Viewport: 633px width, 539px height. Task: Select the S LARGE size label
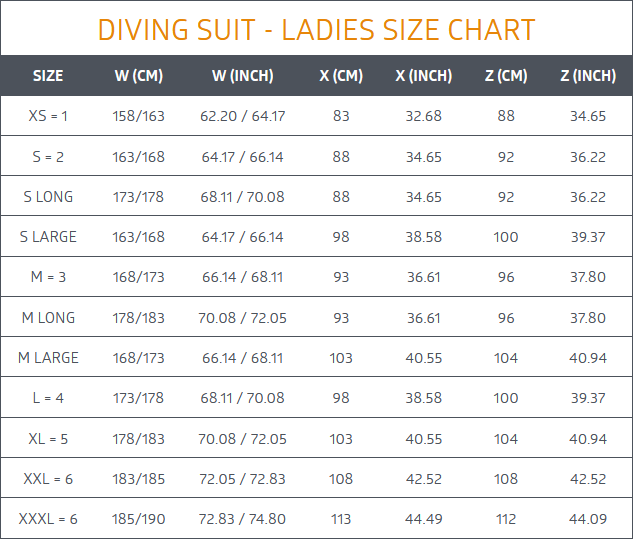point(48,237)
